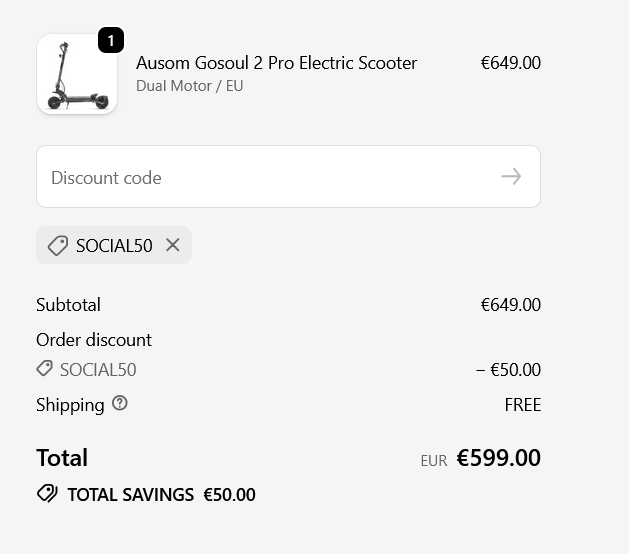This screenshot has width=629, height=554.
Task: Click the FREE shipping value
Action: coord(522,405)
